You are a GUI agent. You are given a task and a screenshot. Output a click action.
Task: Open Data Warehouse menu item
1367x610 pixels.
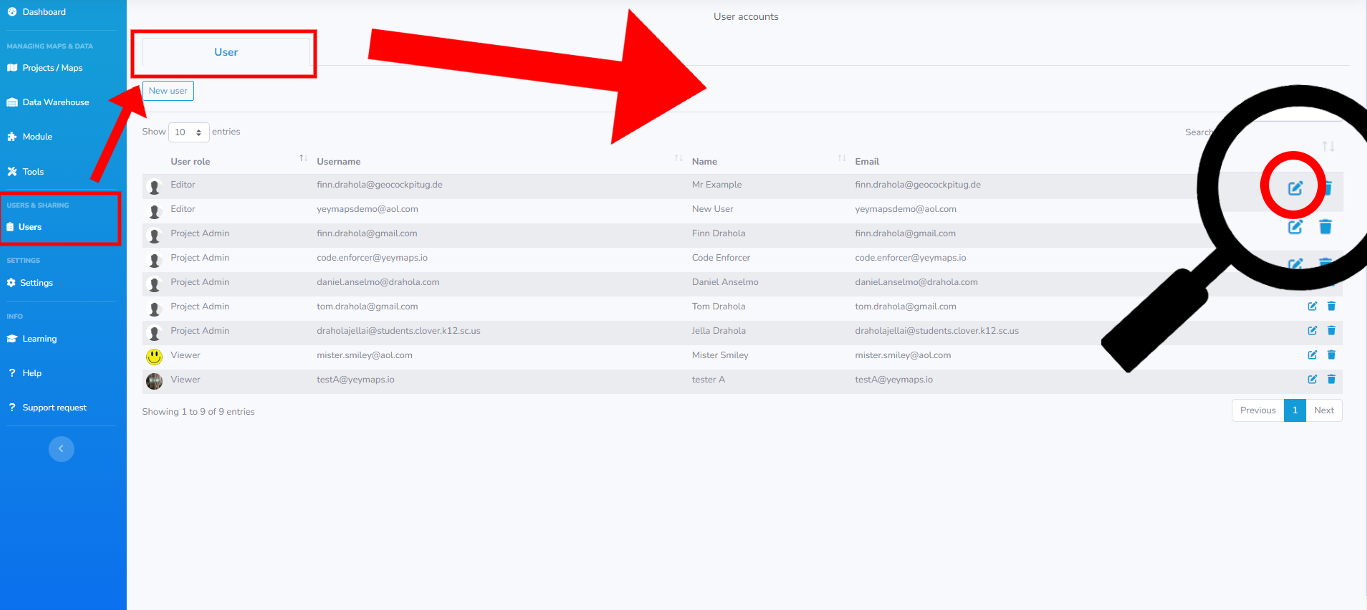(x=56, y=102)
